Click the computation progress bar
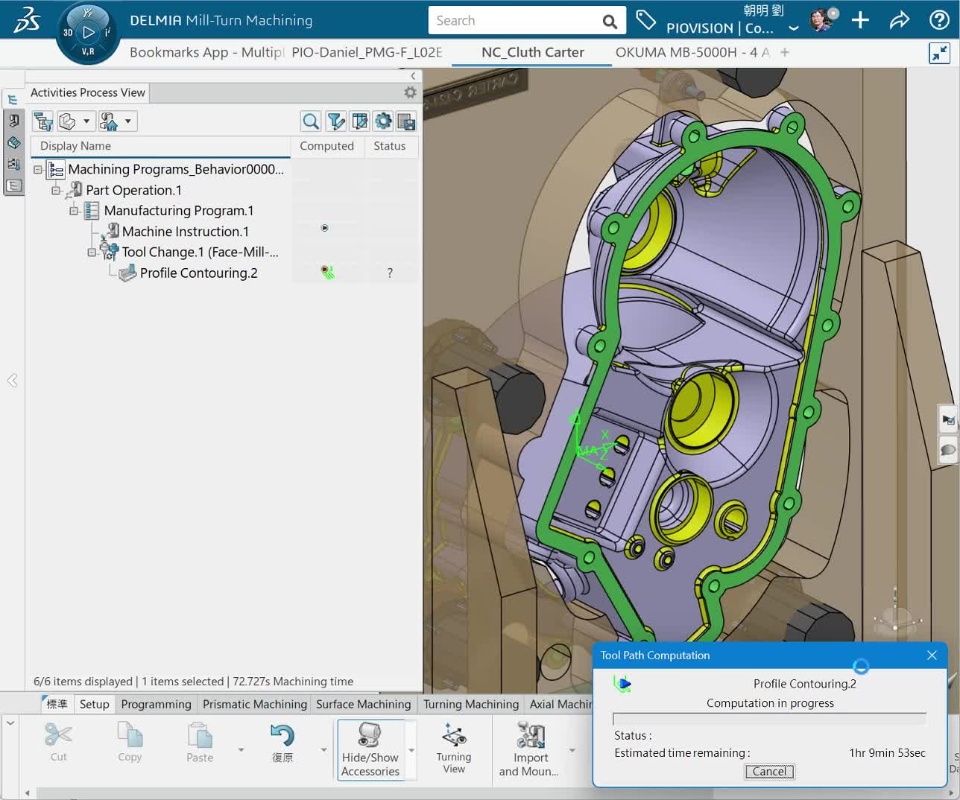This screenshot has width=960, height=800. click(x=770, y=719)
